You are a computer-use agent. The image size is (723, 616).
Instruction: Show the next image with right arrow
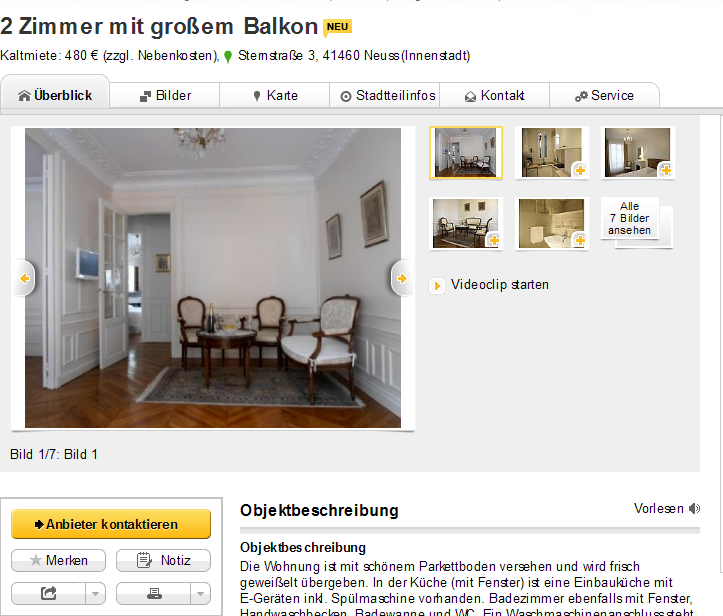[x=401, y=278]
